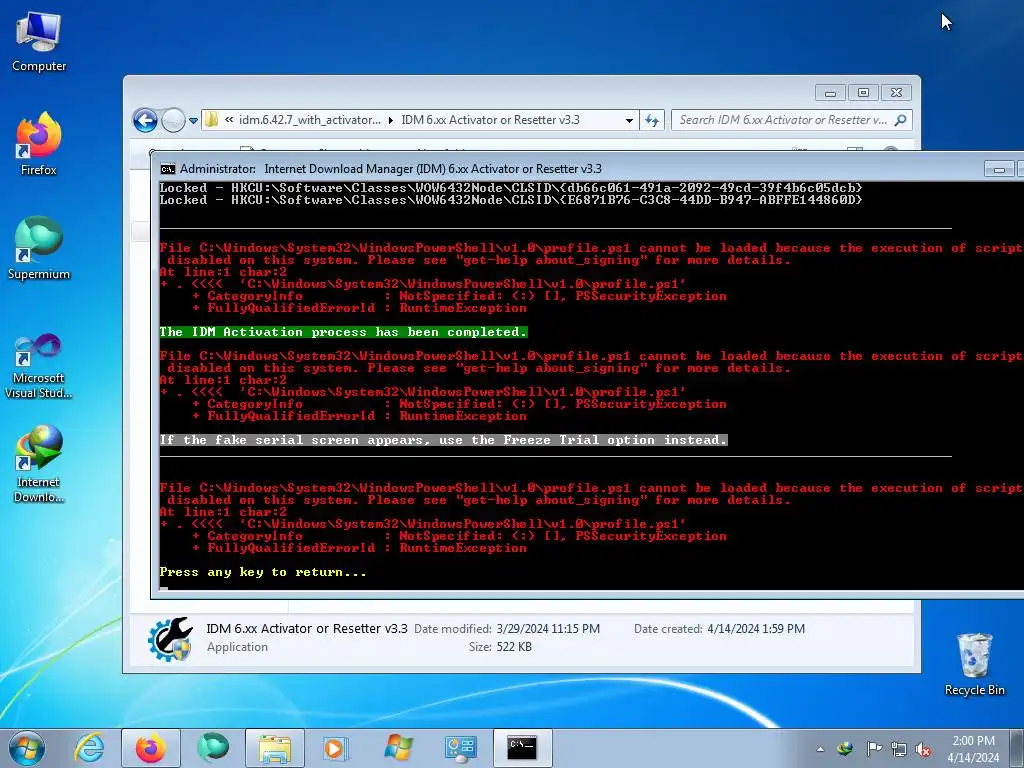
Task: Open Windows Media Player from the taskbar
Action: [x=336, y=748]
